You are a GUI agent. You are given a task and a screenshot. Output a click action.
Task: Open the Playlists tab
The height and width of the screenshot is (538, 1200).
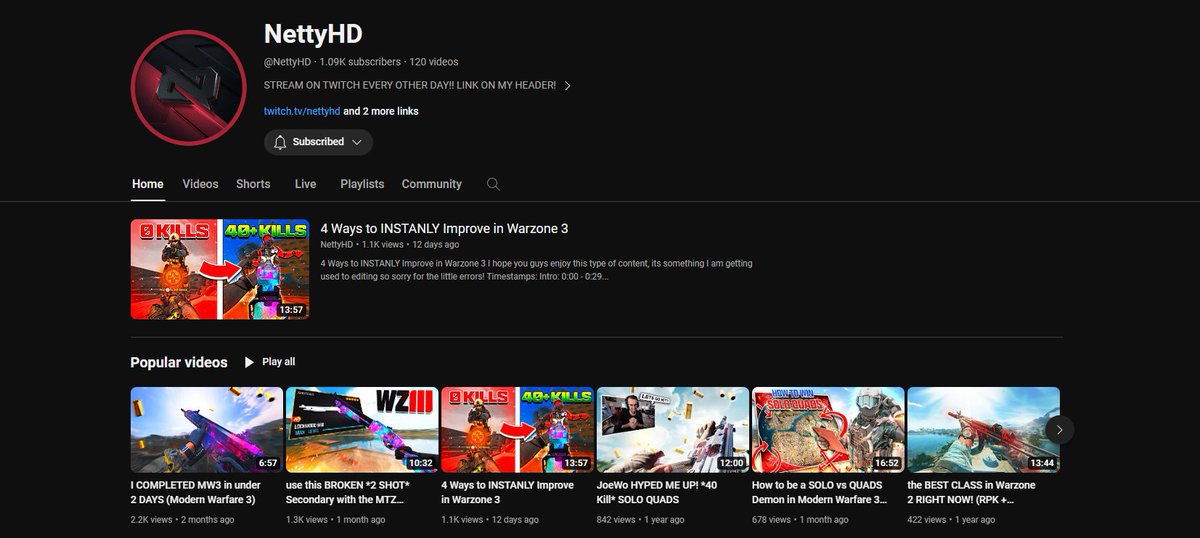[x=362, y=184]
